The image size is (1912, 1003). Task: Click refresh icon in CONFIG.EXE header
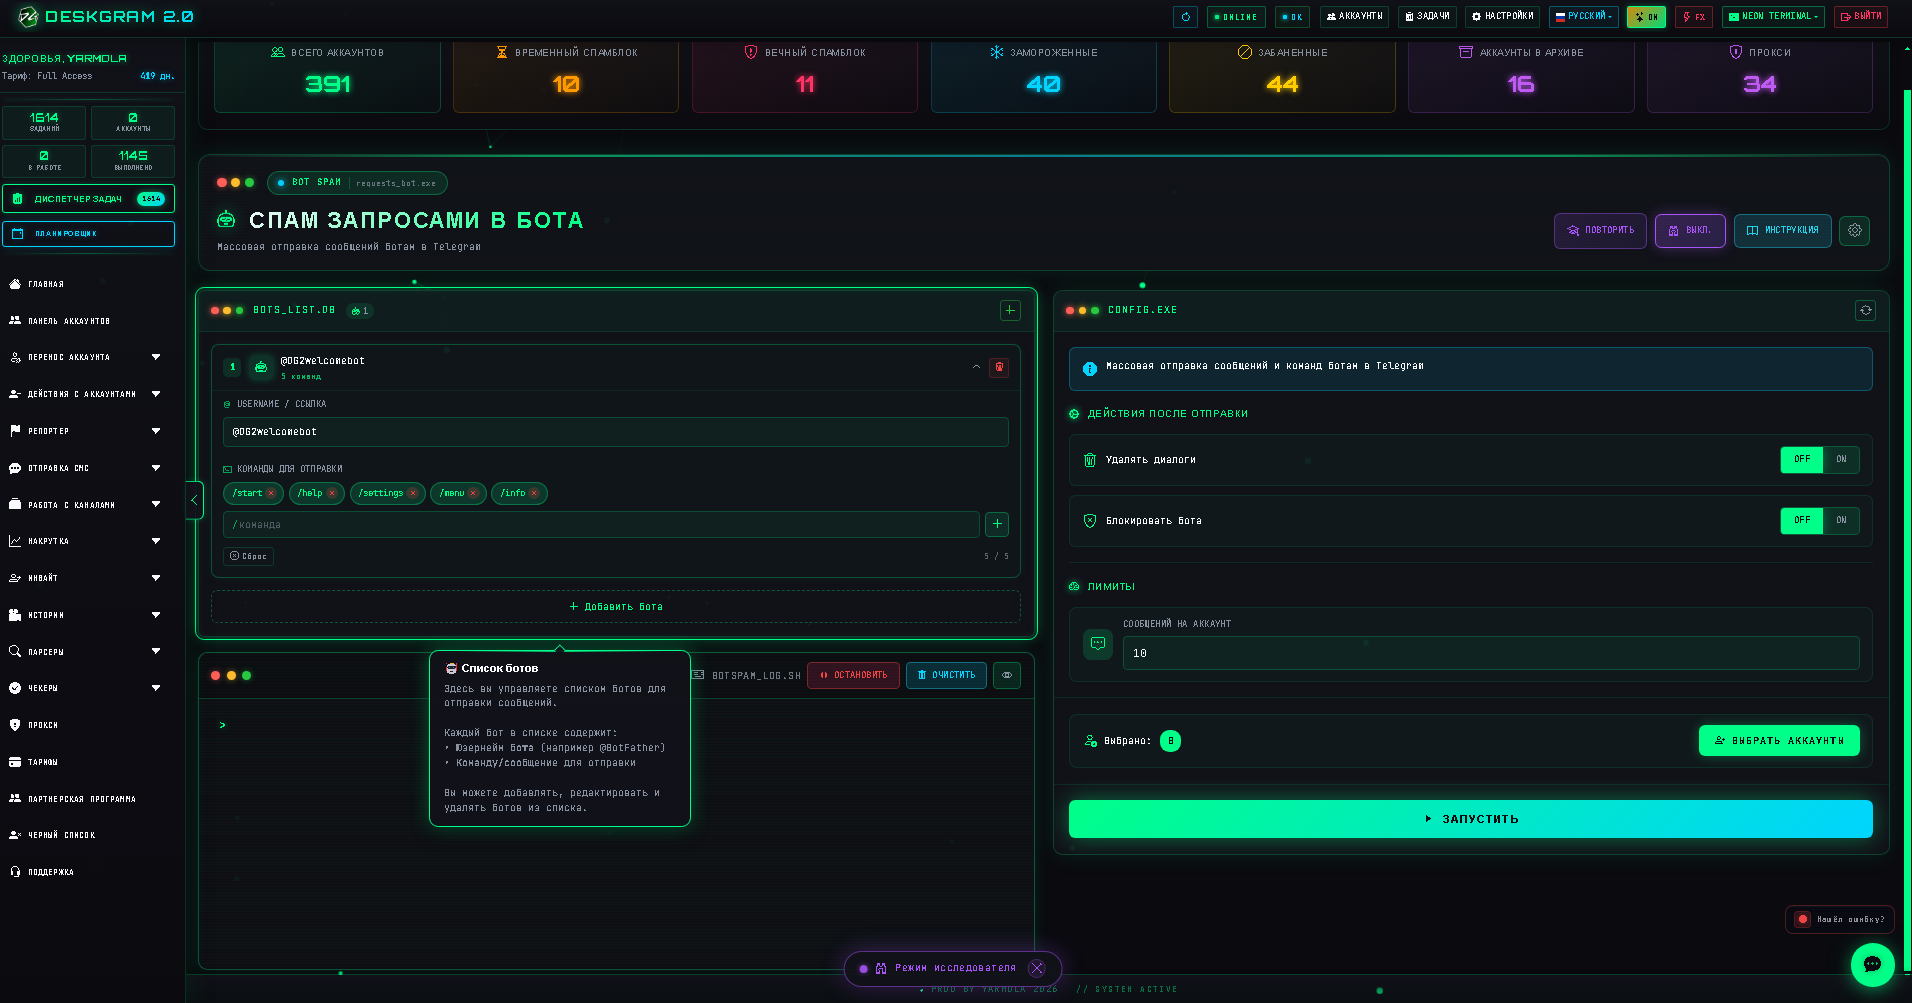pyautogui.click(x=1865, y=310)
